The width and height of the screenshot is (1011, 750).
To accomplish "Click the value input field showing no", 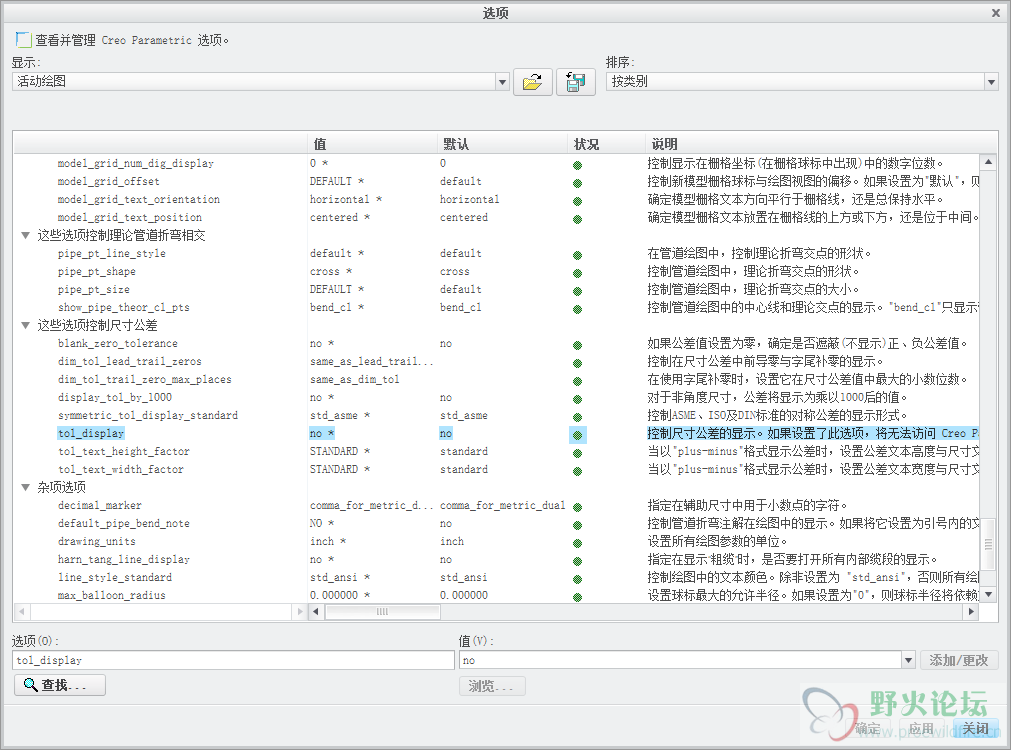I will [680, 660].
